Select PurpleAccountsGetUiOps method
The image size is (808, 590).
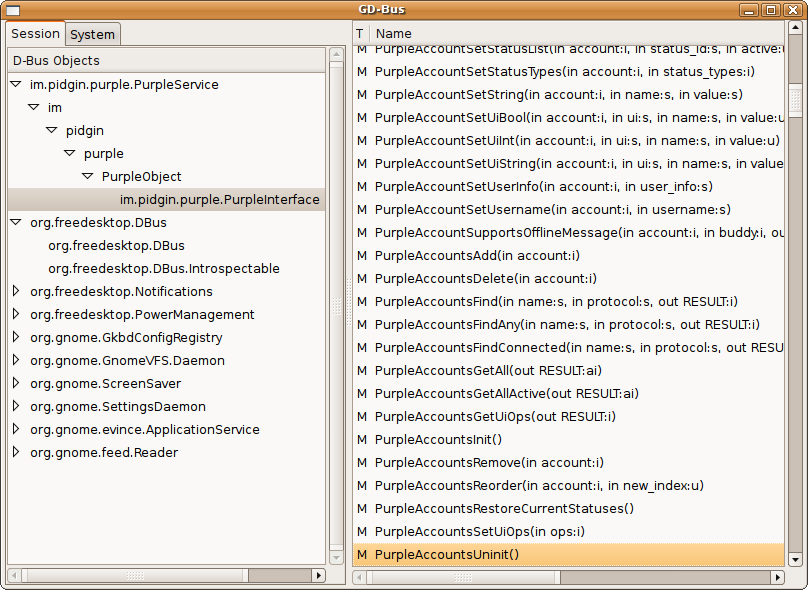pos(568,416)
